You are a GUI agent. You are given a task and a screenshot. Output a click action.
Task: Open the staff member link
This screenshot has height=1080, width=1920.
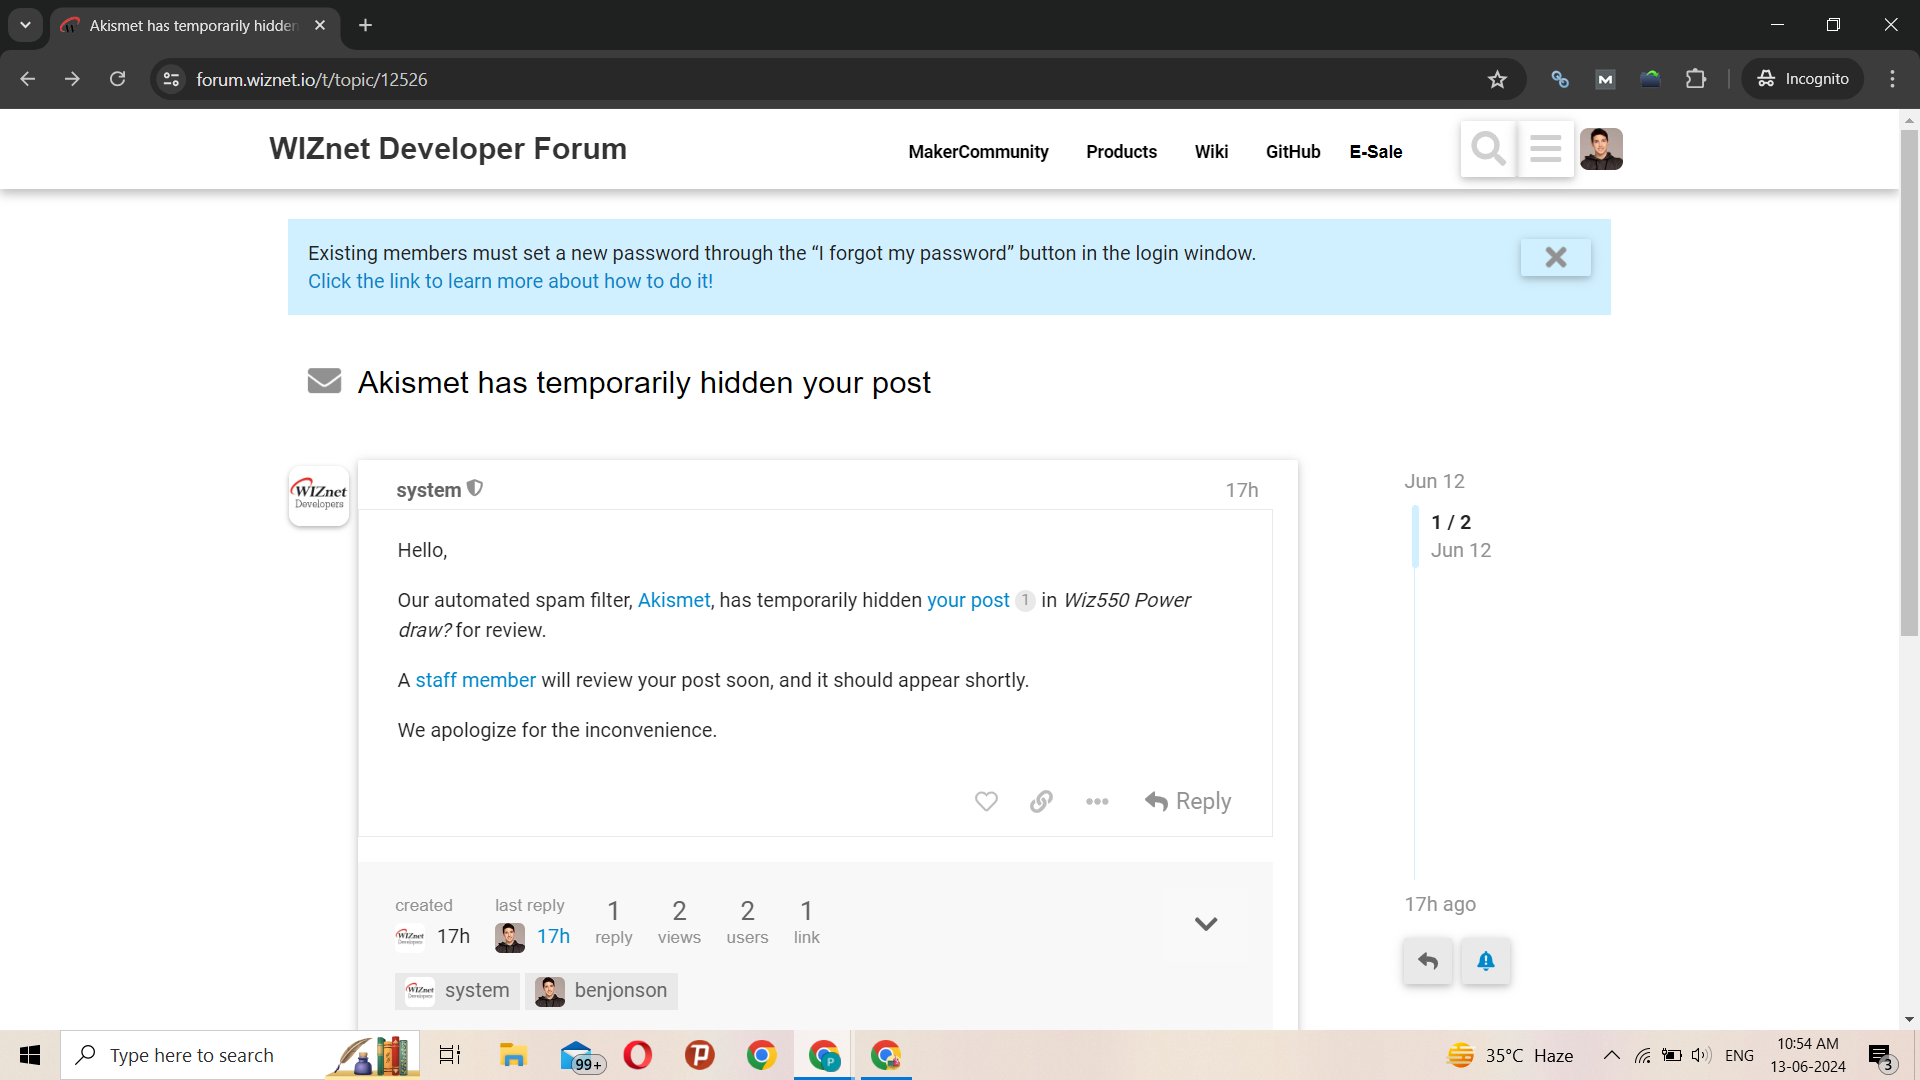pos(476,680)
